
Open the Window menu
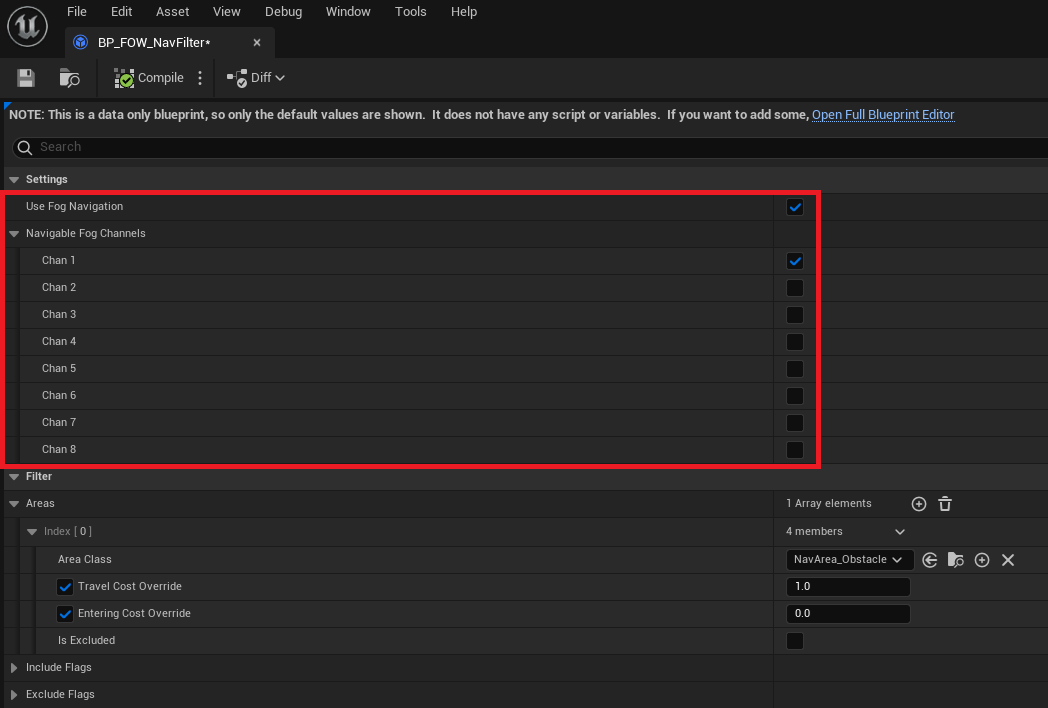click(348, 11)
